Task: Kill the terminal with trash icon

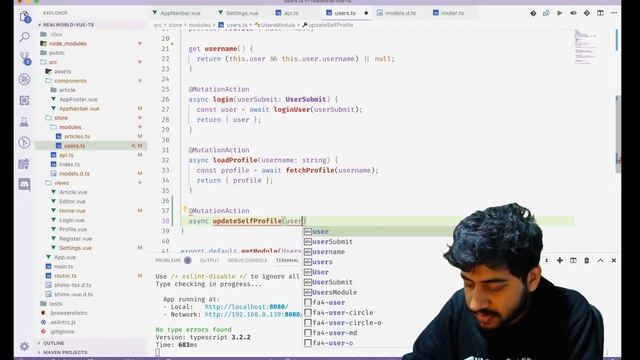Action: 587,260
